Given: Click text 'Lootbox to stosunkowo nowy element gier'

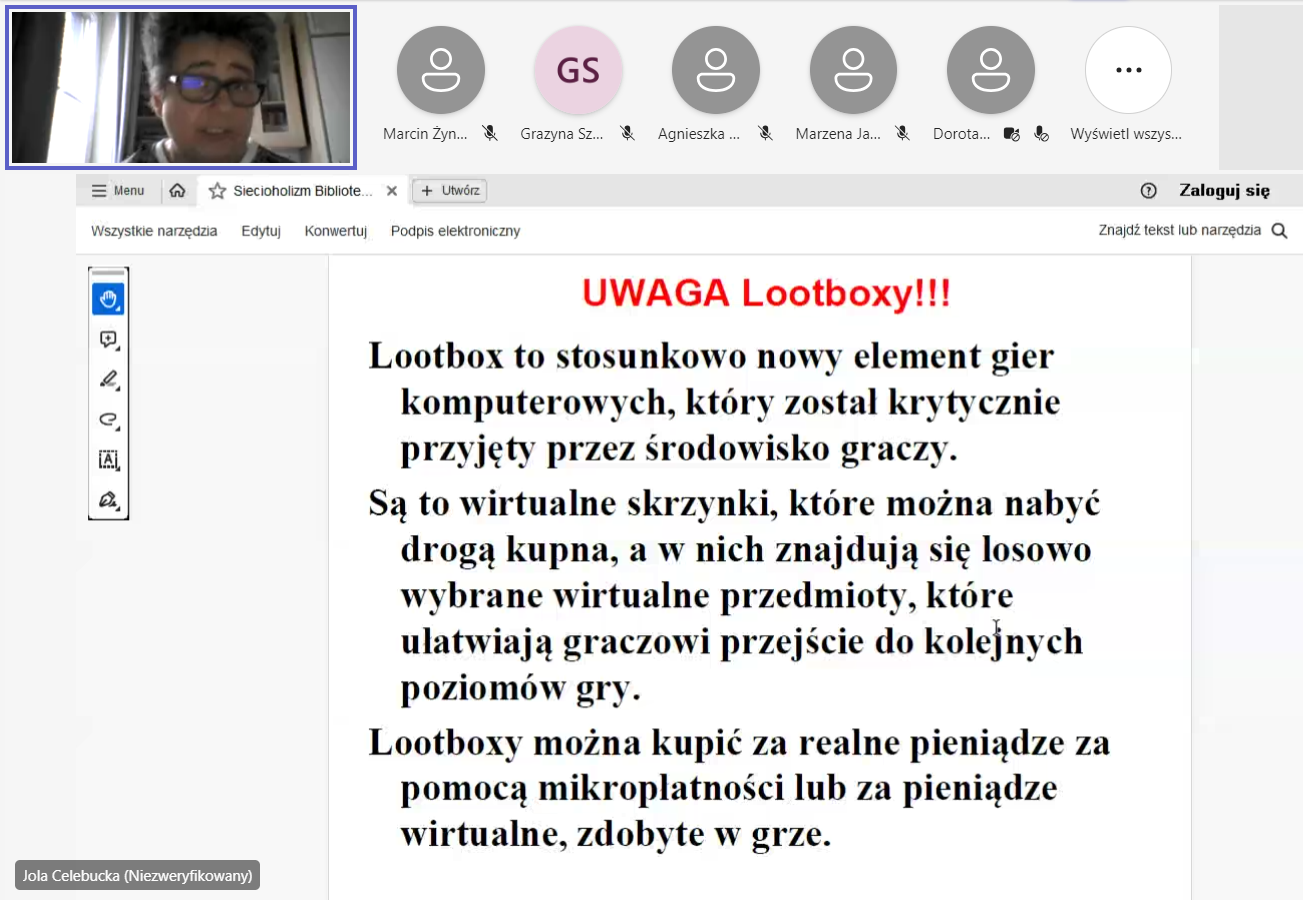Looking at the screenshot, I should tap(711, 356).
